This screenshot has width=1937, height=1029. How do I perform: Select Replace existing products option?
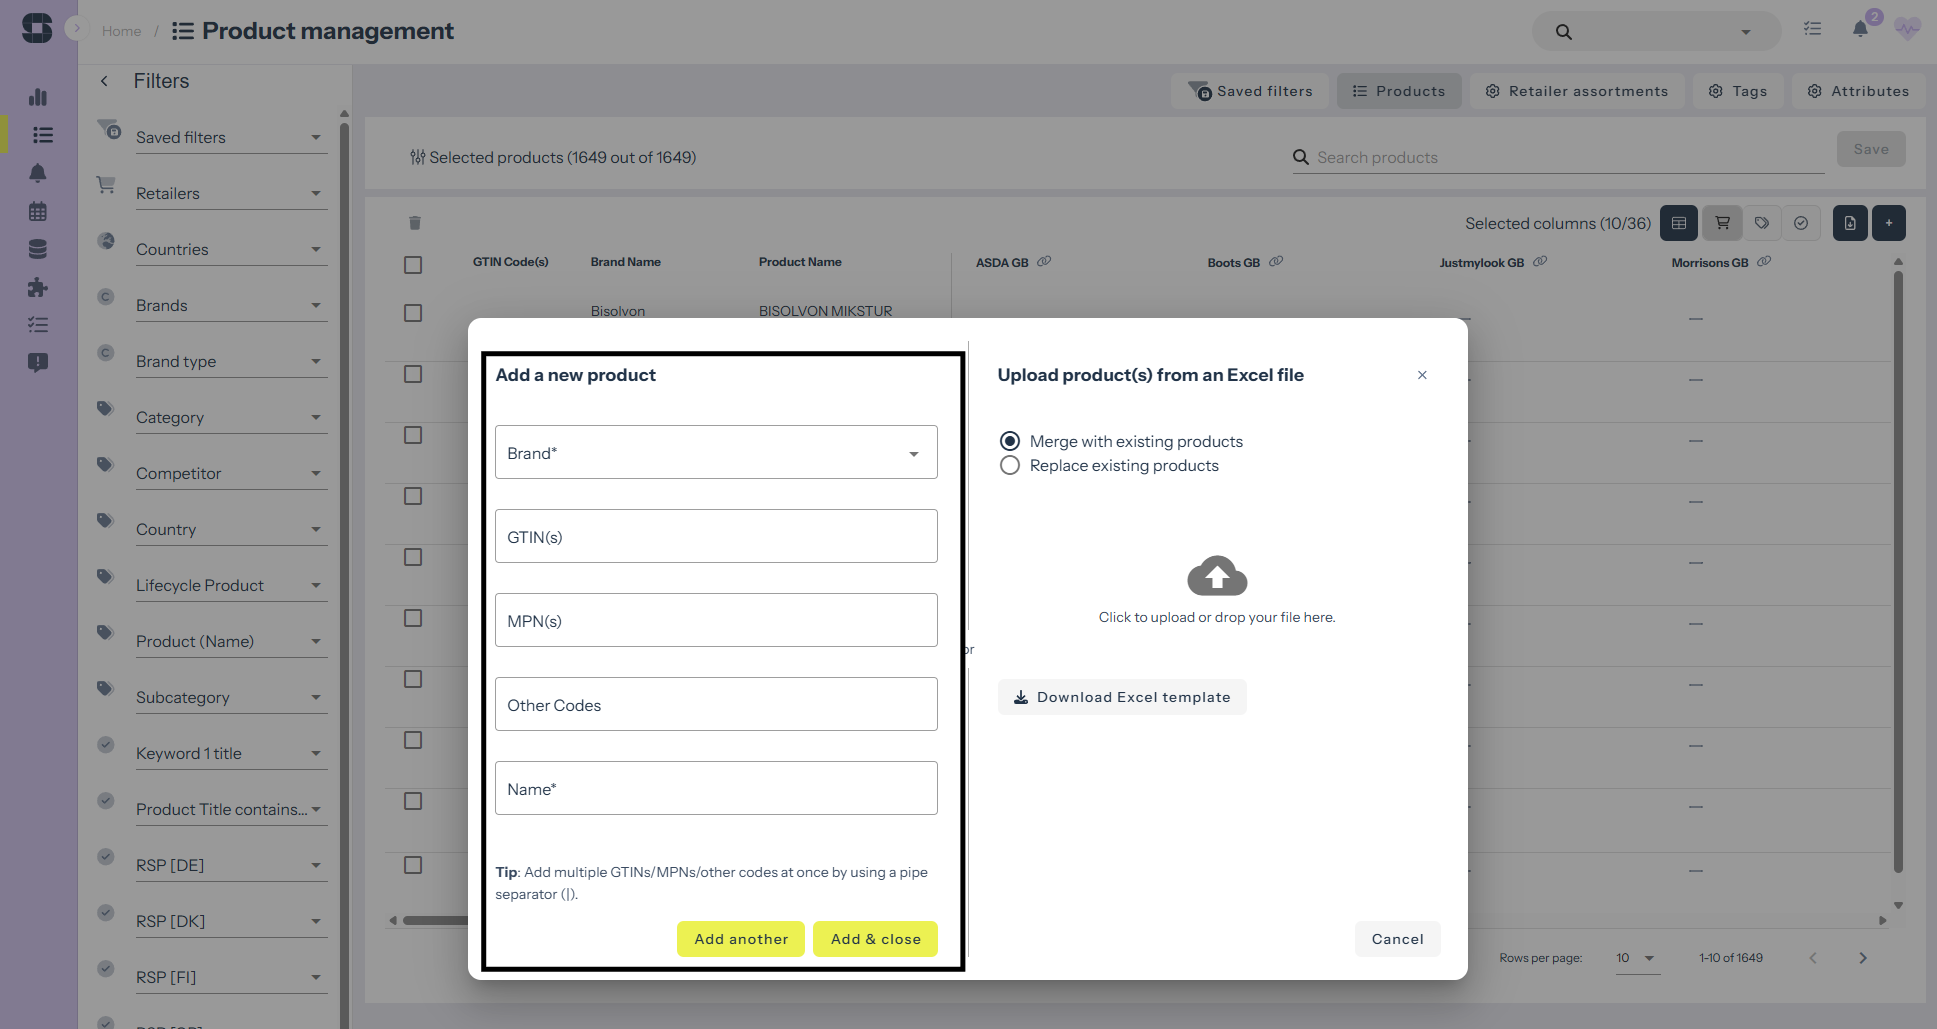(x=1010, y=466)
